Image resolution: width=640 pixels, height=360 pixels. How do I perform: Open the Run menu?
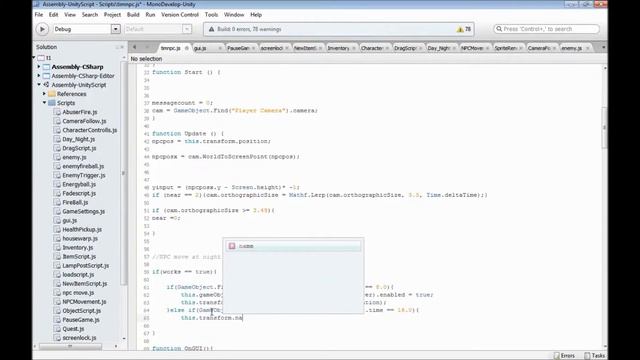pos(150,15)
